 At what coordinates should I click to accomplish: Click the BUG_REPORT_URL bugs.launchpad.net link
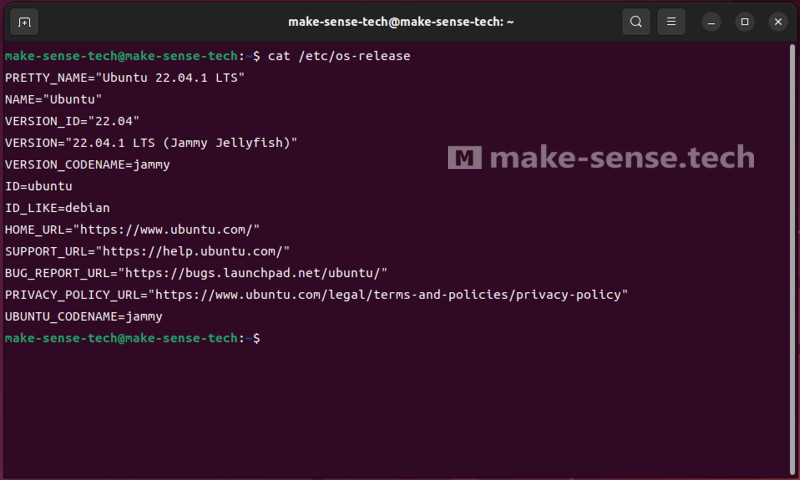[x=253, y=273]
